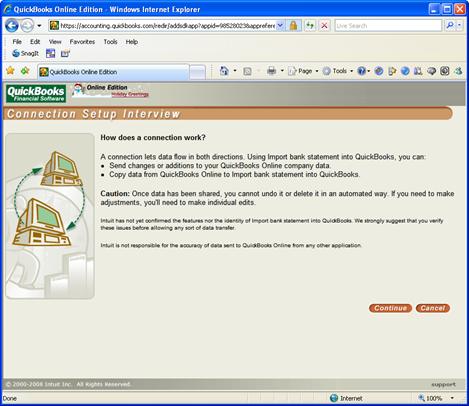Open the Favorites menu
This screenshot has height=406, width=469.
point(82,42)
